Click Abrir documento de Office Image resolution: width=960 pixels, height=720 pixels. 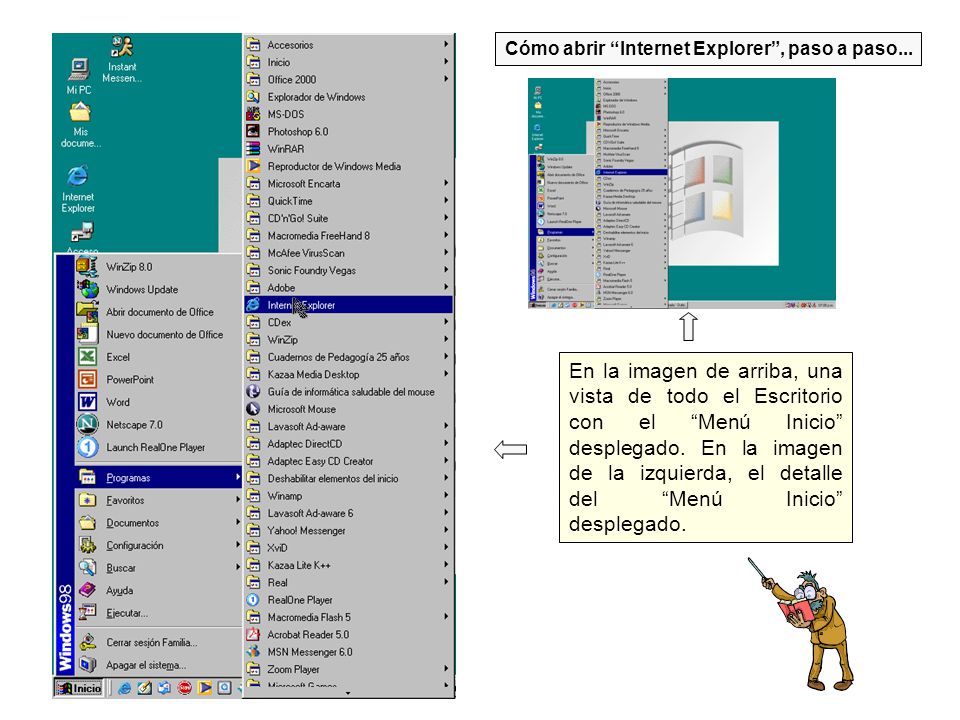[159, 312]
